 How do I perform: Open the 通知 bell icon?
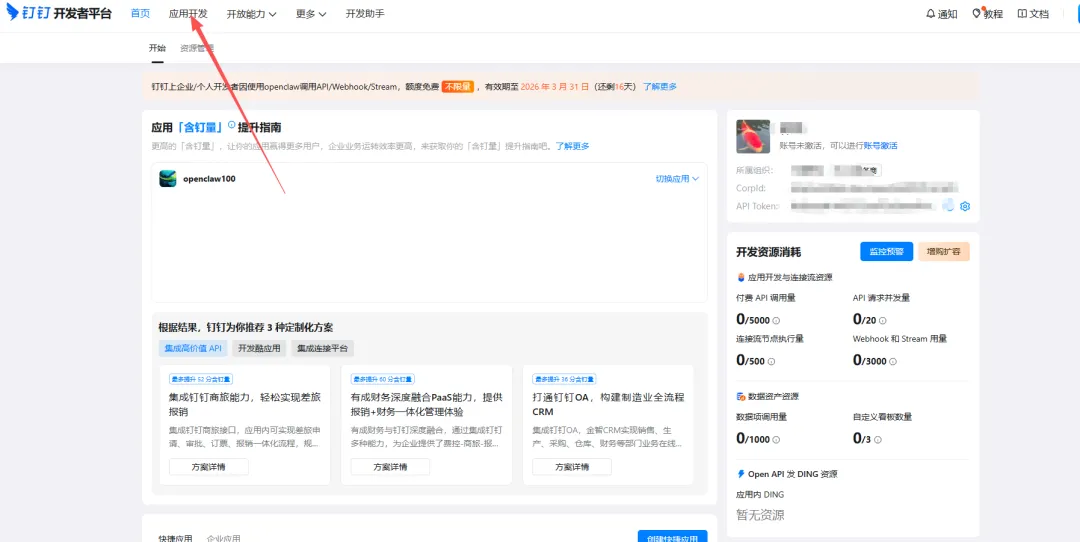[931, 14]
